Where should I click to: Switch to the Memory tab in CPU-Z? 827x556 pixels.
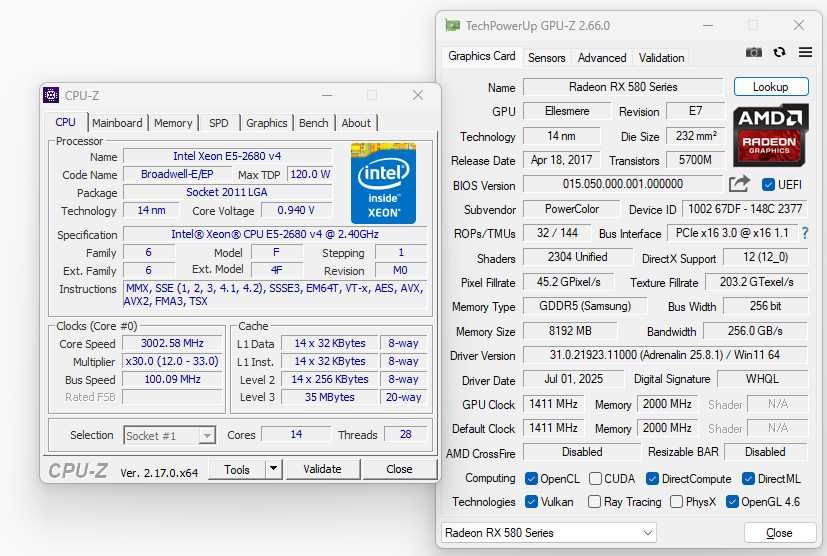coord(173,123)
